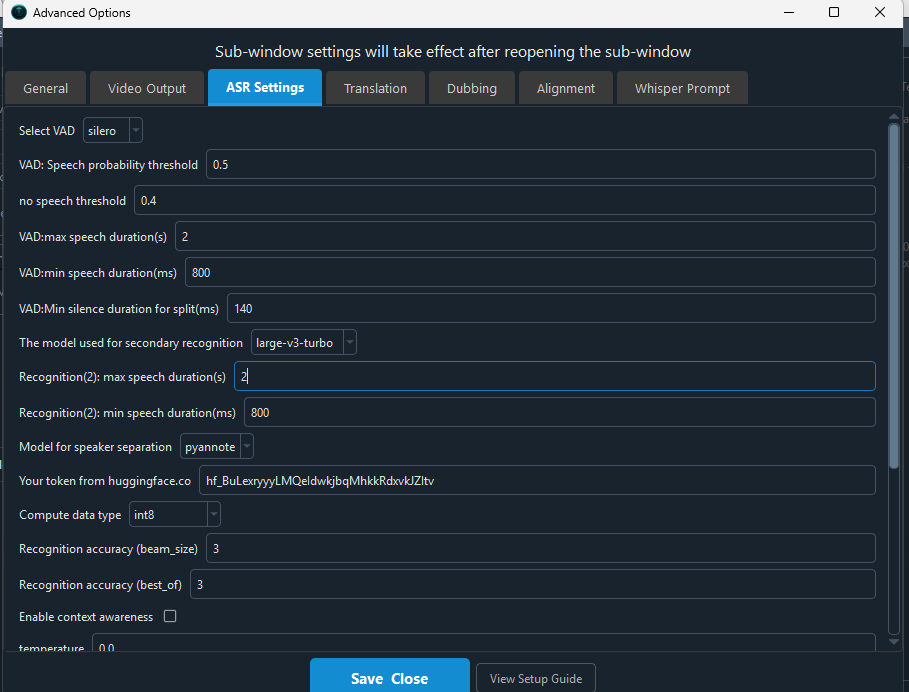Maximize the Advanced Options window
This screenshot has width=909, height=692.
pos(834,12)
